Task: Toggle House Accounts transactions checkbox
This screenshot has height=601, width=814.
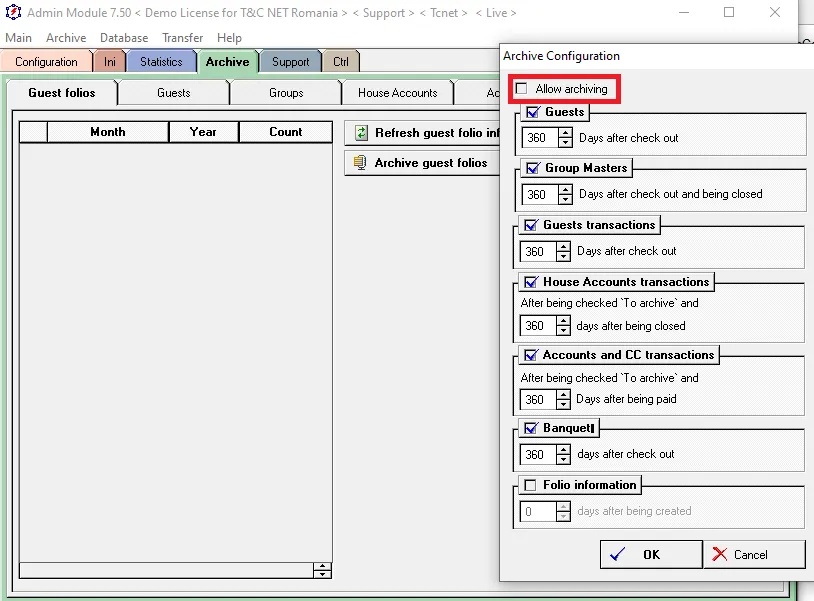Action: click(x=531, y=282)
